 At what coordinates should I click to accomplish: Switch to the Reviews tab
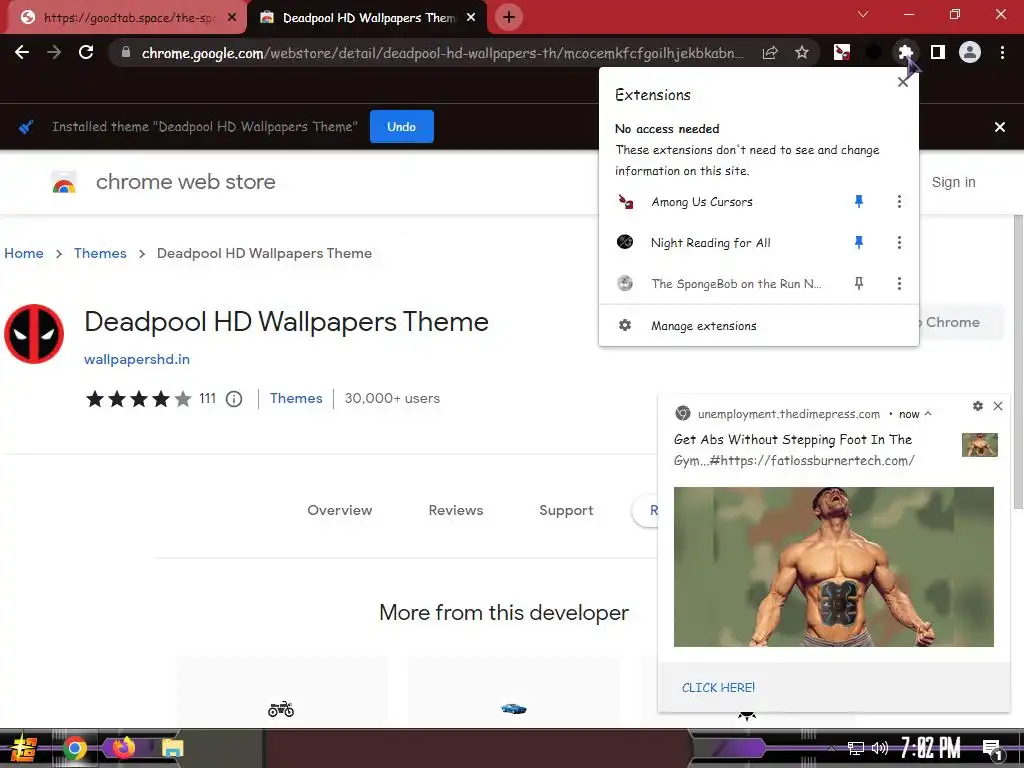point(456,510)
